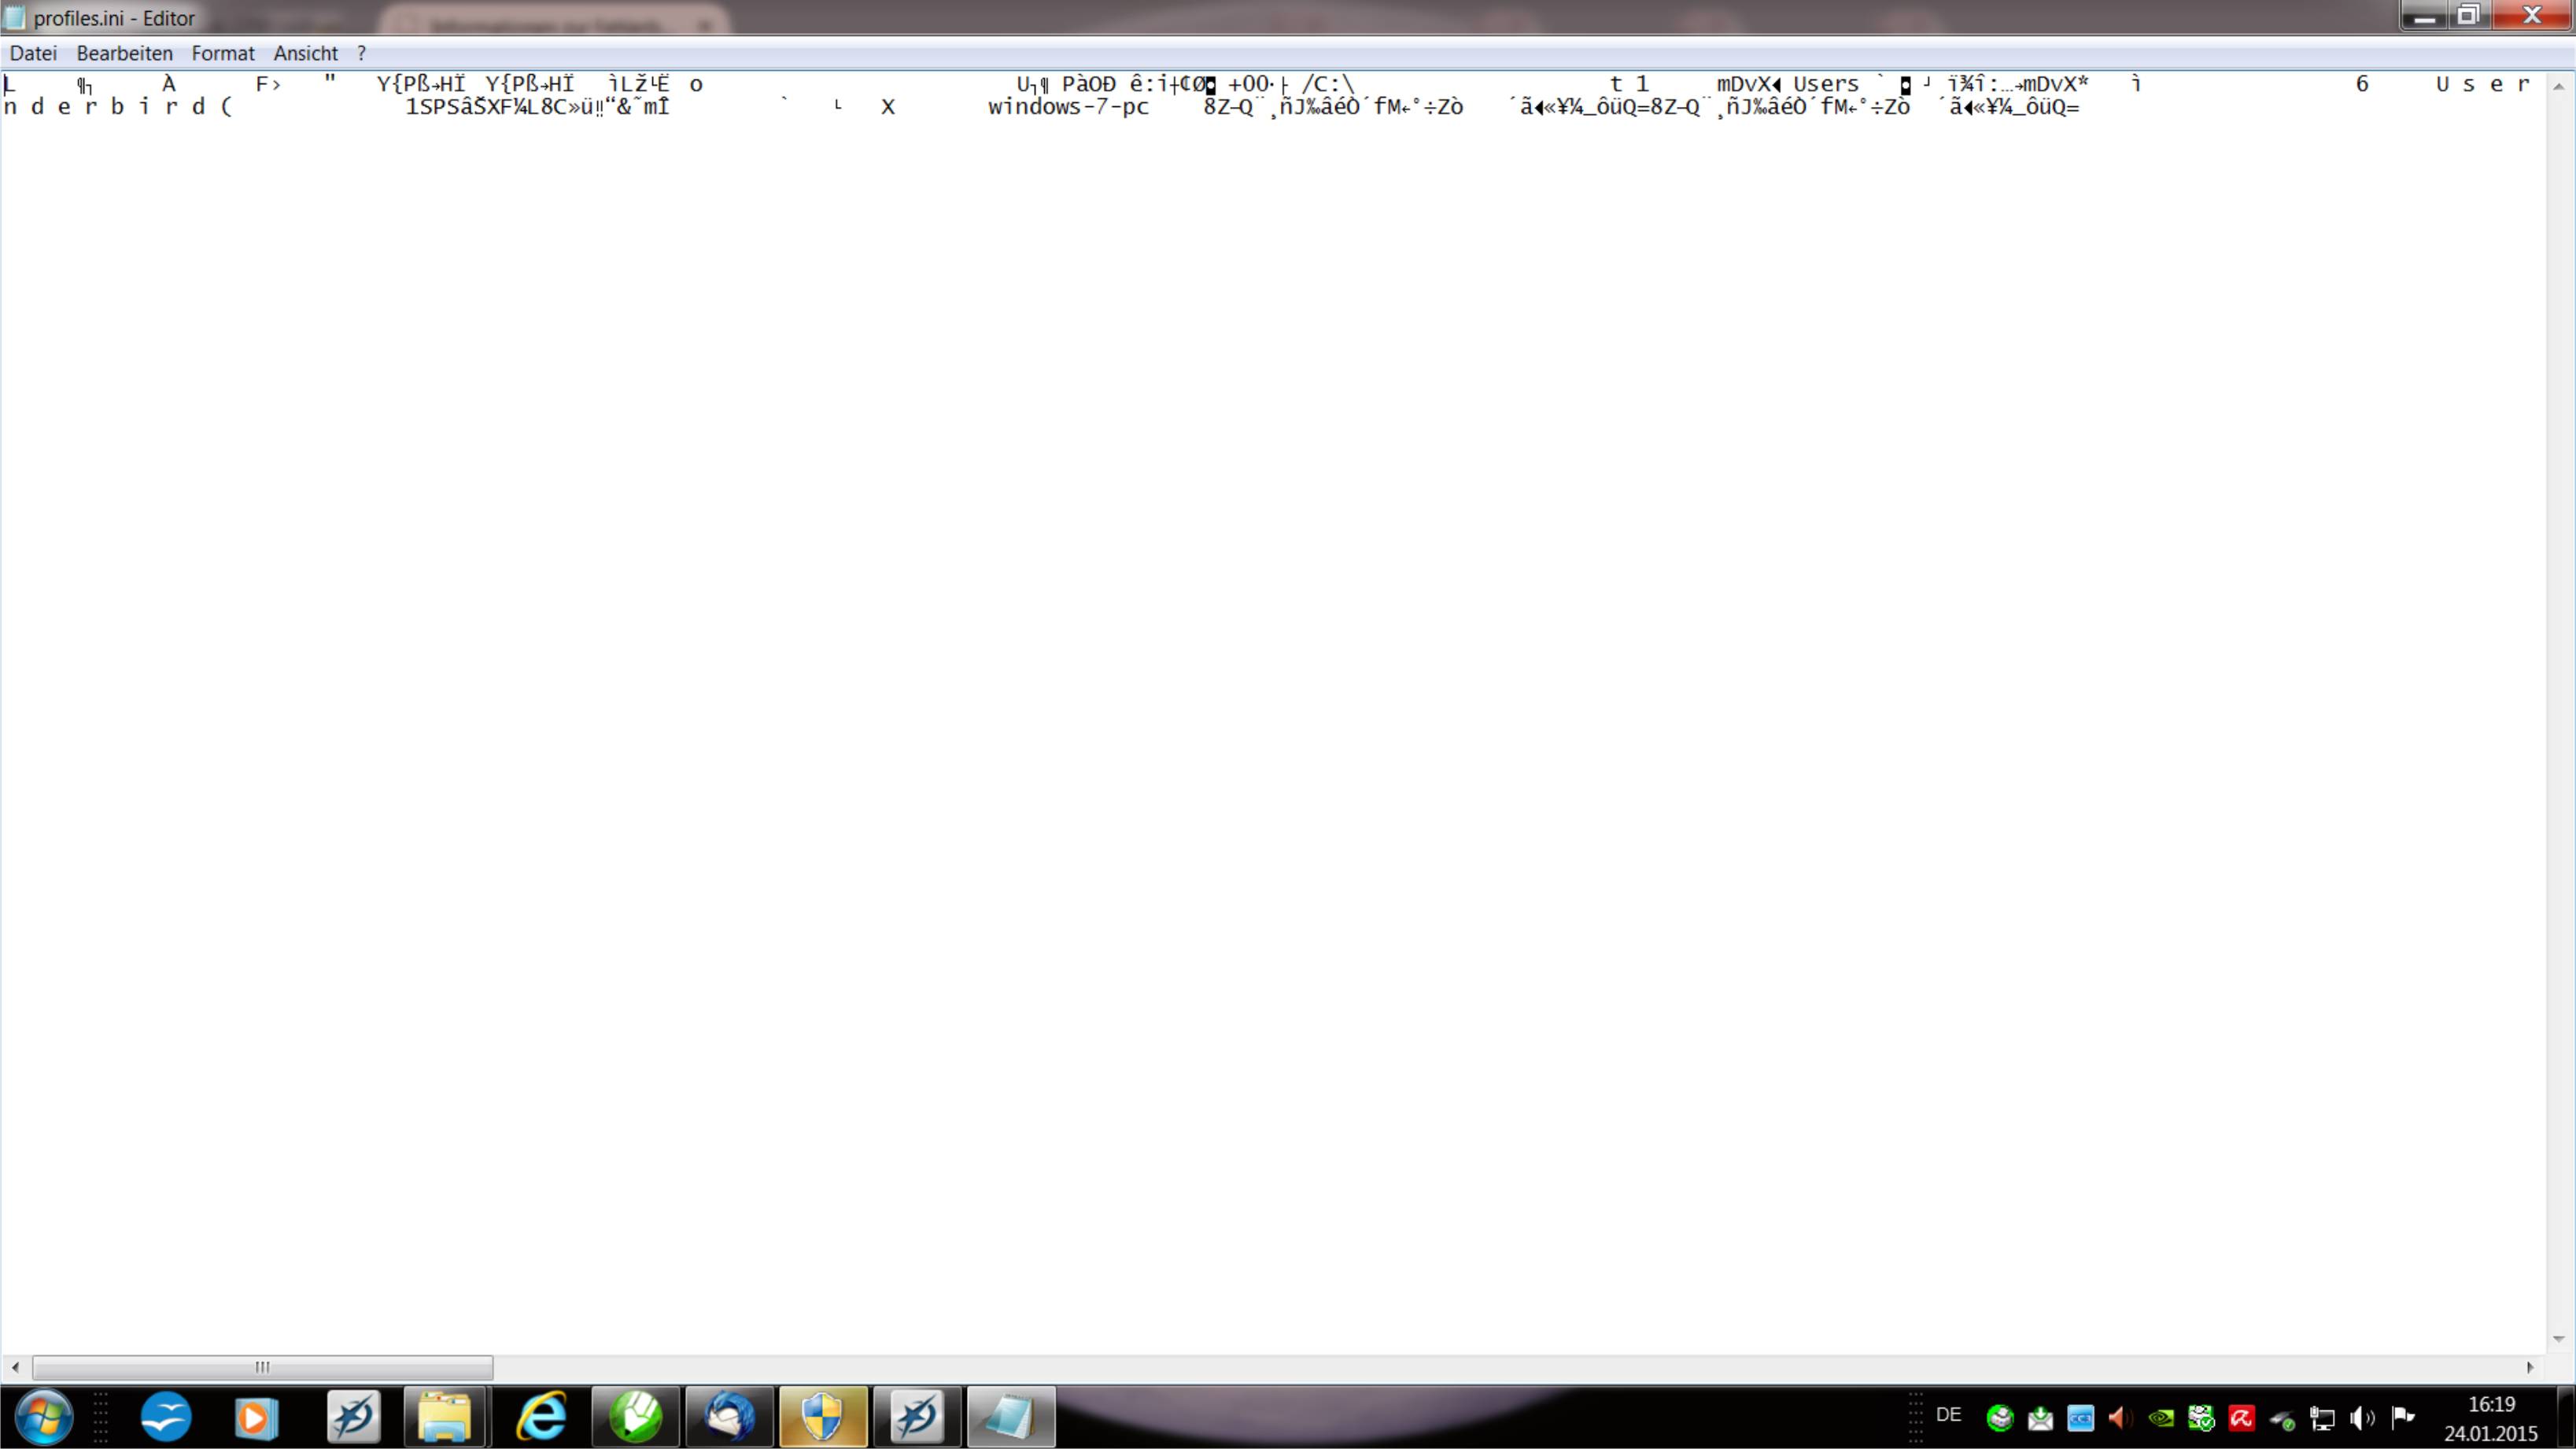Click the horizontal scrollbar thumb

(262, 1367)
